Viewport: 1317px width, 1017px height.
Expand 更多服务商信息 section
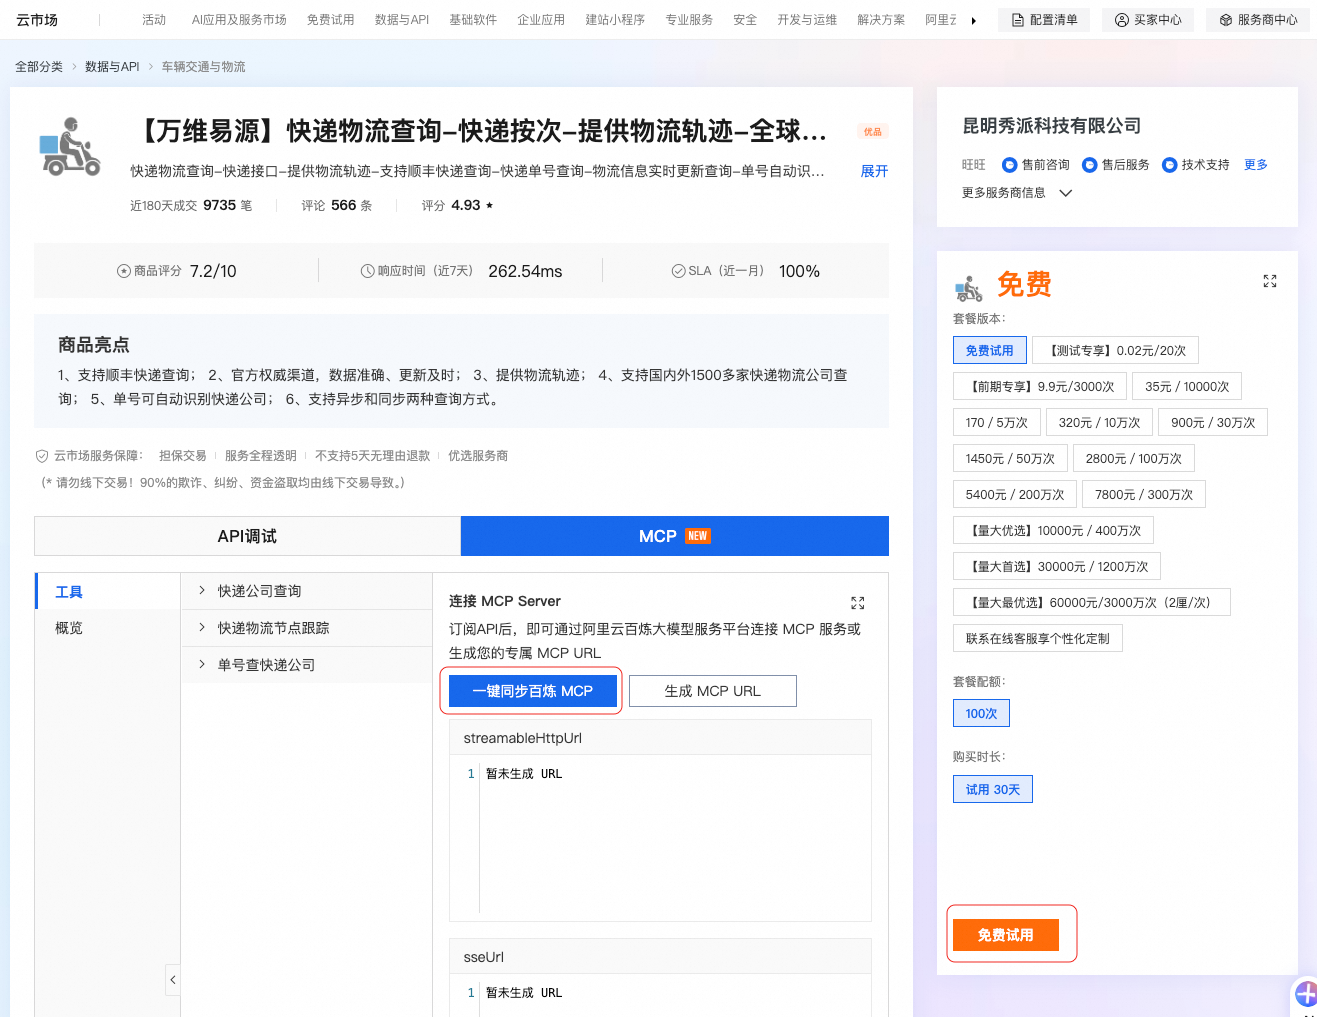tap(1017, 193)
